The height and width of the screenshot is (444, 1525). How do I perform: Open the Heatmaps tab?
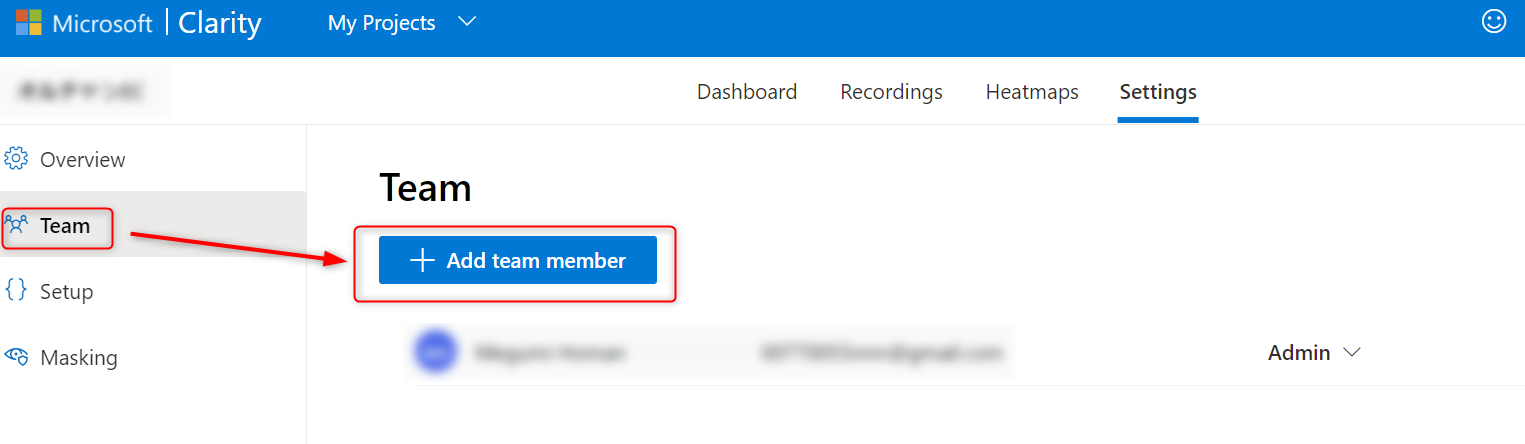1032,92
